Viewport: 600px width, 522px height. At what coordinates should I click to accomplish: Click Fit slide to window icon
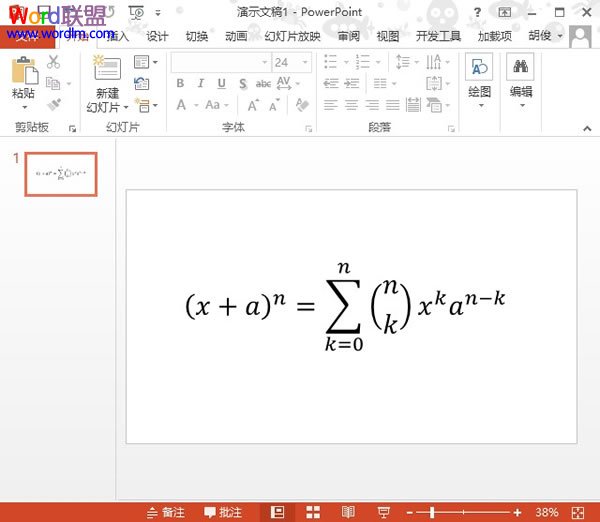578,512
